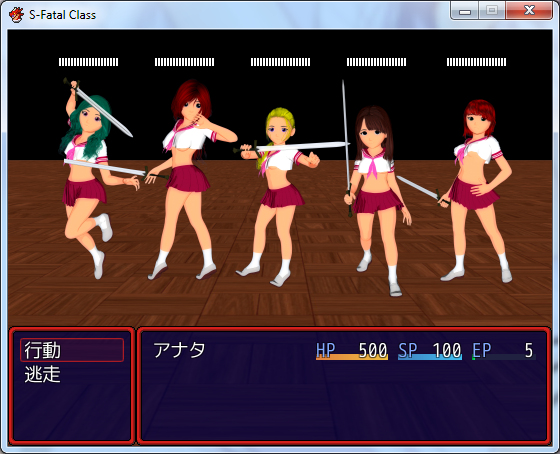Close the game window with the red X
This screenshot has width=560, height=454.
[529, 11]
